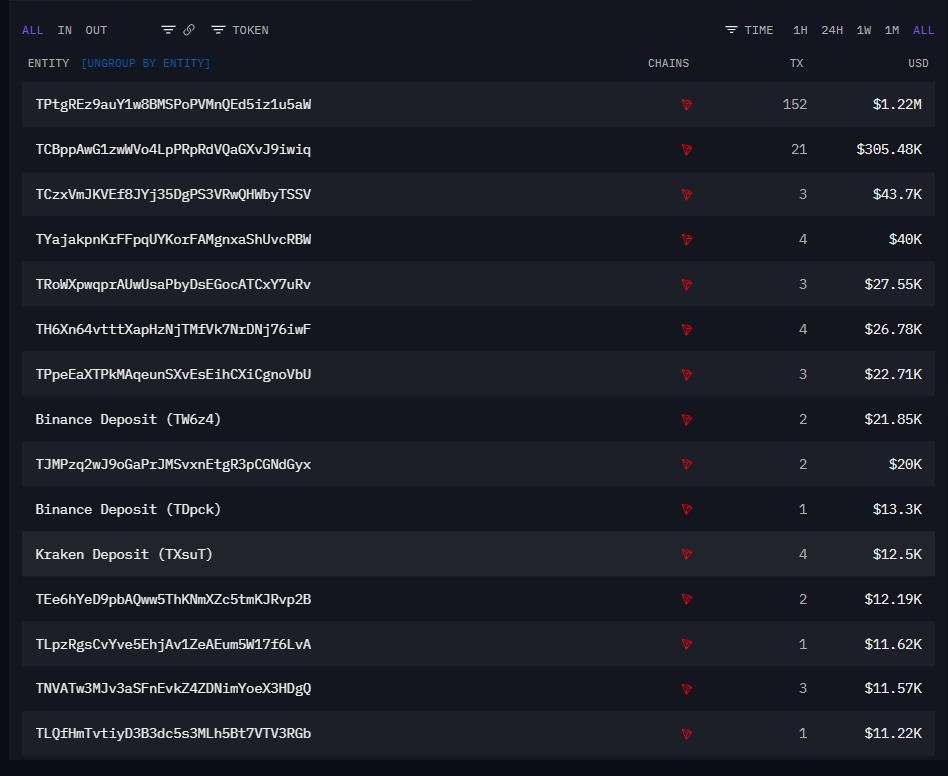Open address TYajakpnKrFFpqUYKorFAMgnxaShUvcRBW
This screenshot has width=948, height=776.
coord(173,239)
